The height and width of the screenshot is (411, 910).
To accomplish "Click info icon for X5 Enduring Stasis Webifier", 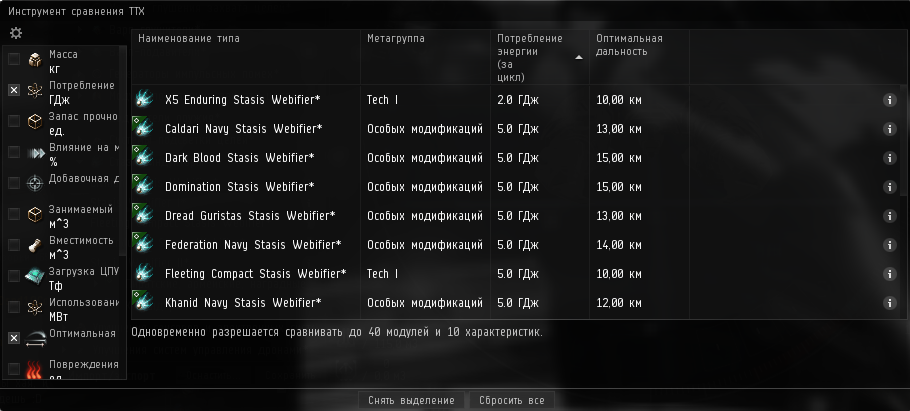I will tap(889, 100).
